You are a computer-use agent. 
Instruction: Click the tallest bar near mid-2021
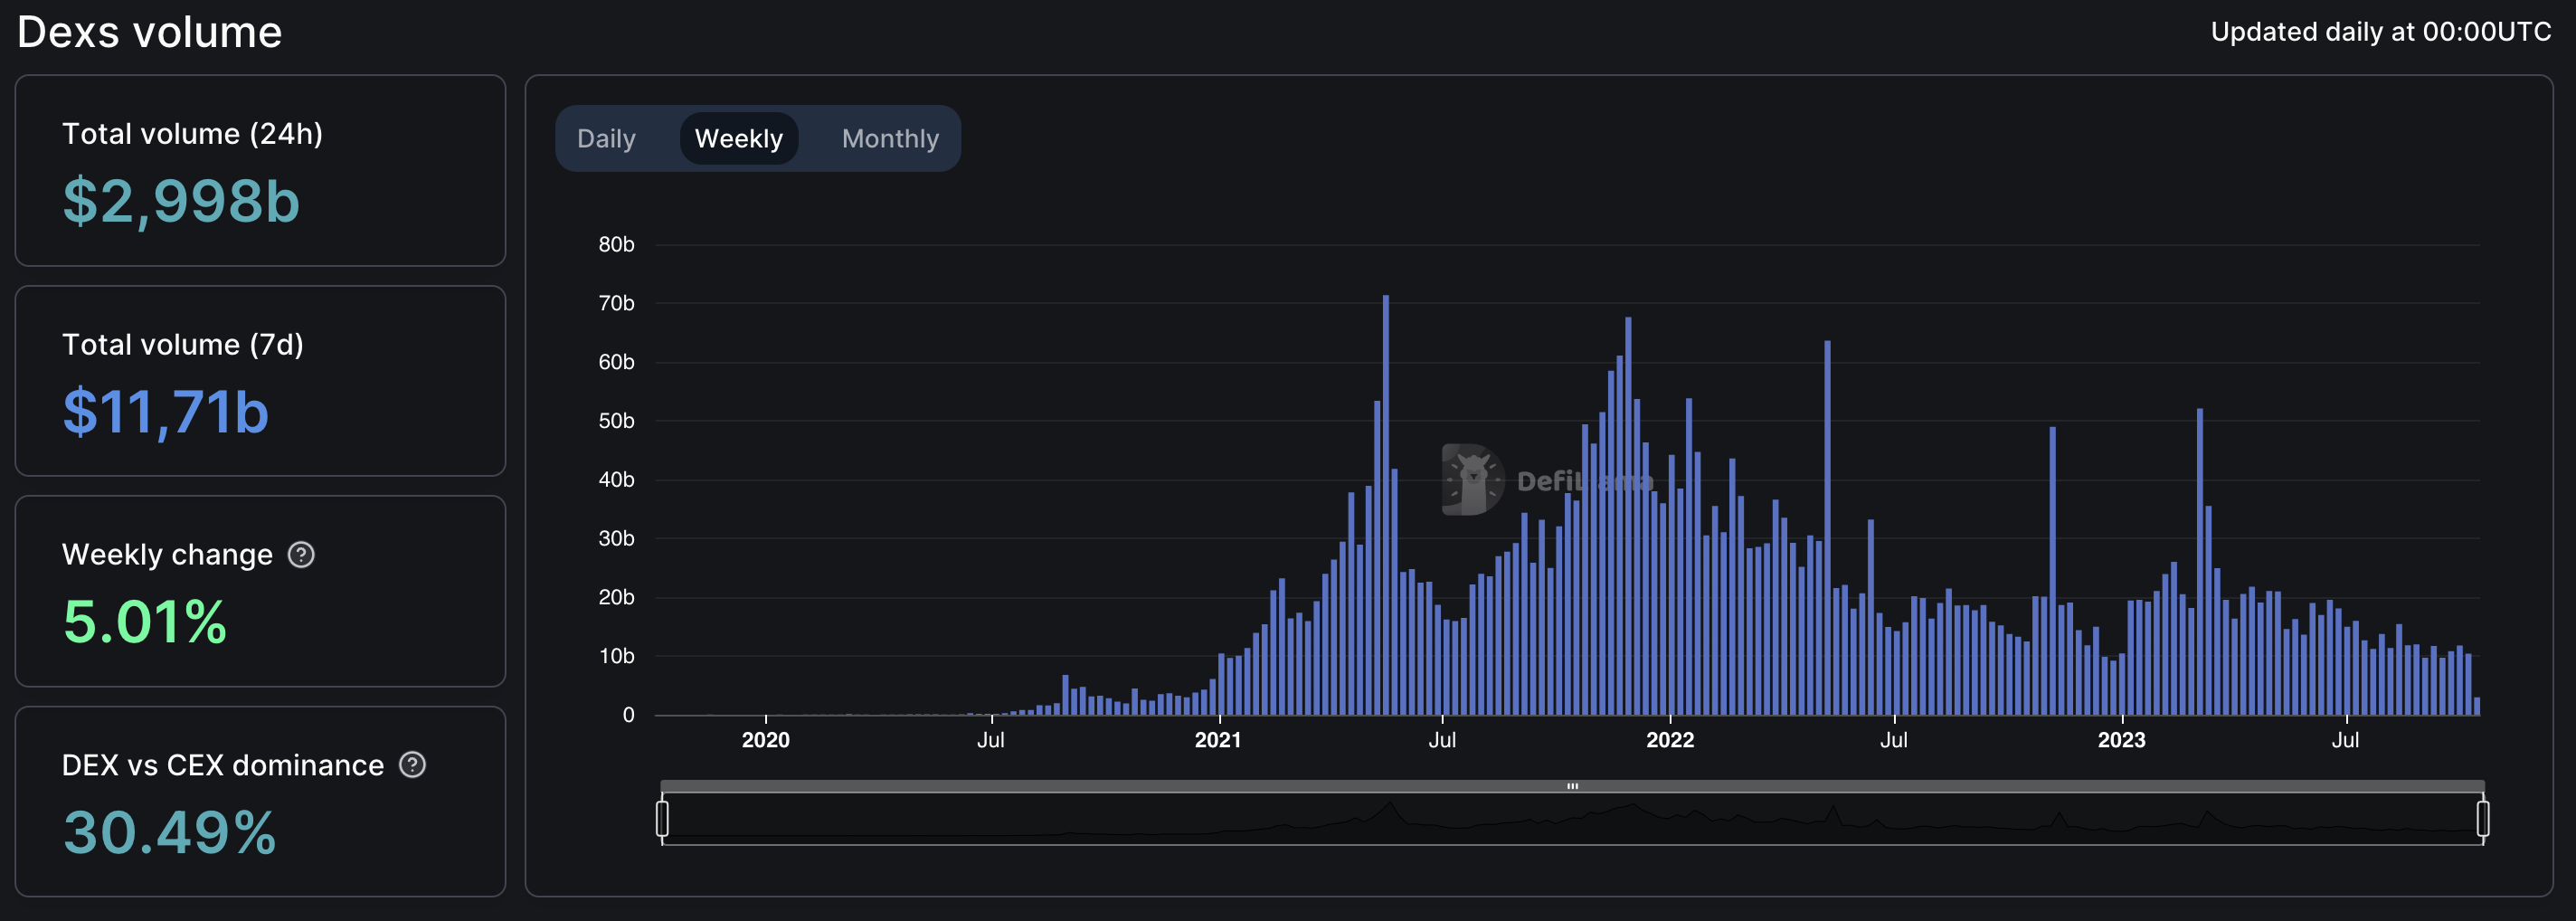pos(1385,500)
